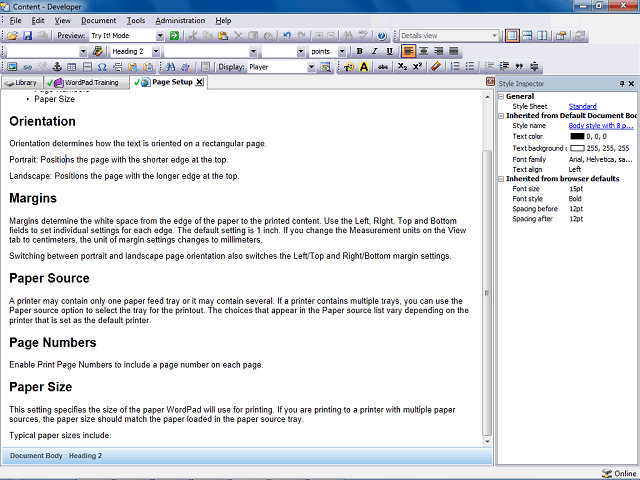Open the font size dropdown left of points
Image resolution: width=640 pixels, height=480 pixels.
click(301, 51)
